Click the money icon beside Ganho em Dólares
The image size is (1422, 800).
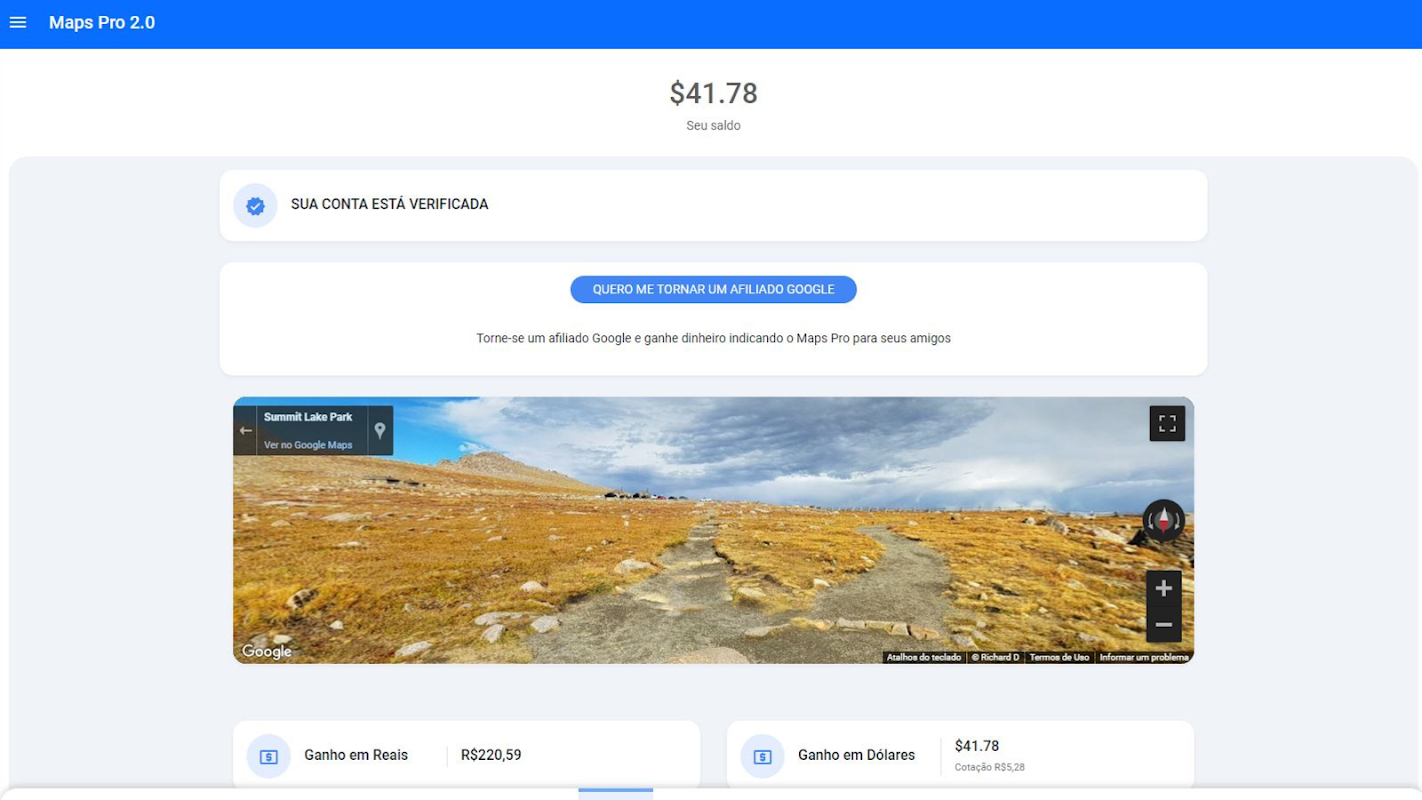click(762, 757)
